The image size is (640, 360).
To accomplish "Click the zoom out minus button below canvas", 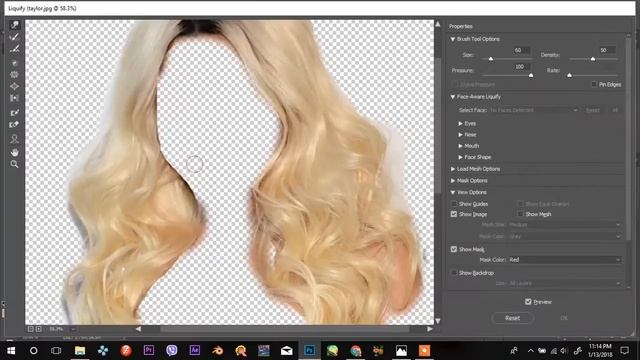I will pyautogui.click(x=31, y=329).
